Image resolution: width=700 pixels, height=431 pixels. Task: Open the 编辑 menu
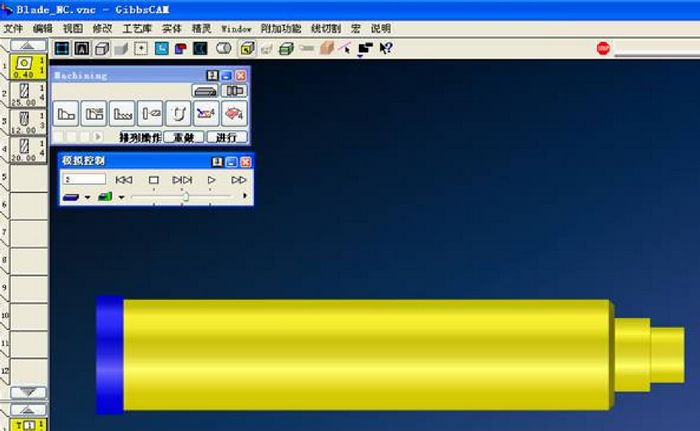click(x=43, y=29)
